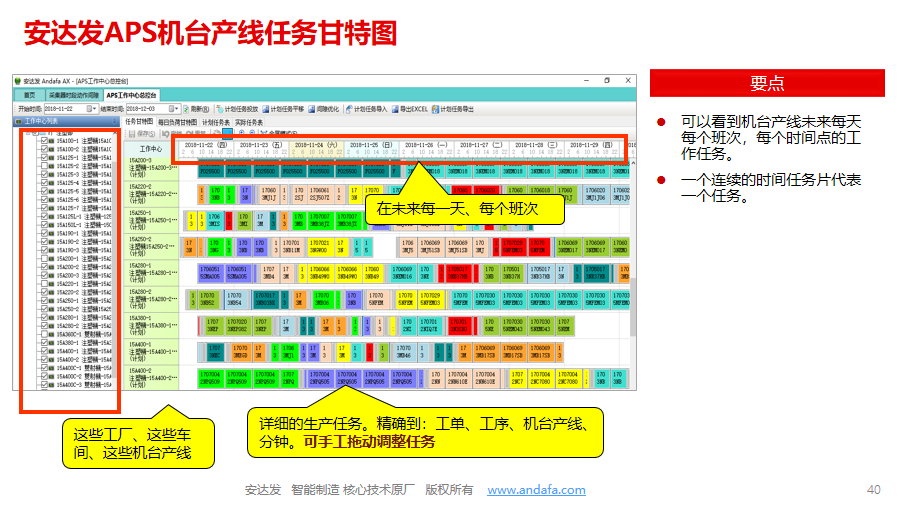This screenshot has height=509, width=907.
Task: Uncheck the 15A125L-1 work center checkbox
Action: click(44, 216)
